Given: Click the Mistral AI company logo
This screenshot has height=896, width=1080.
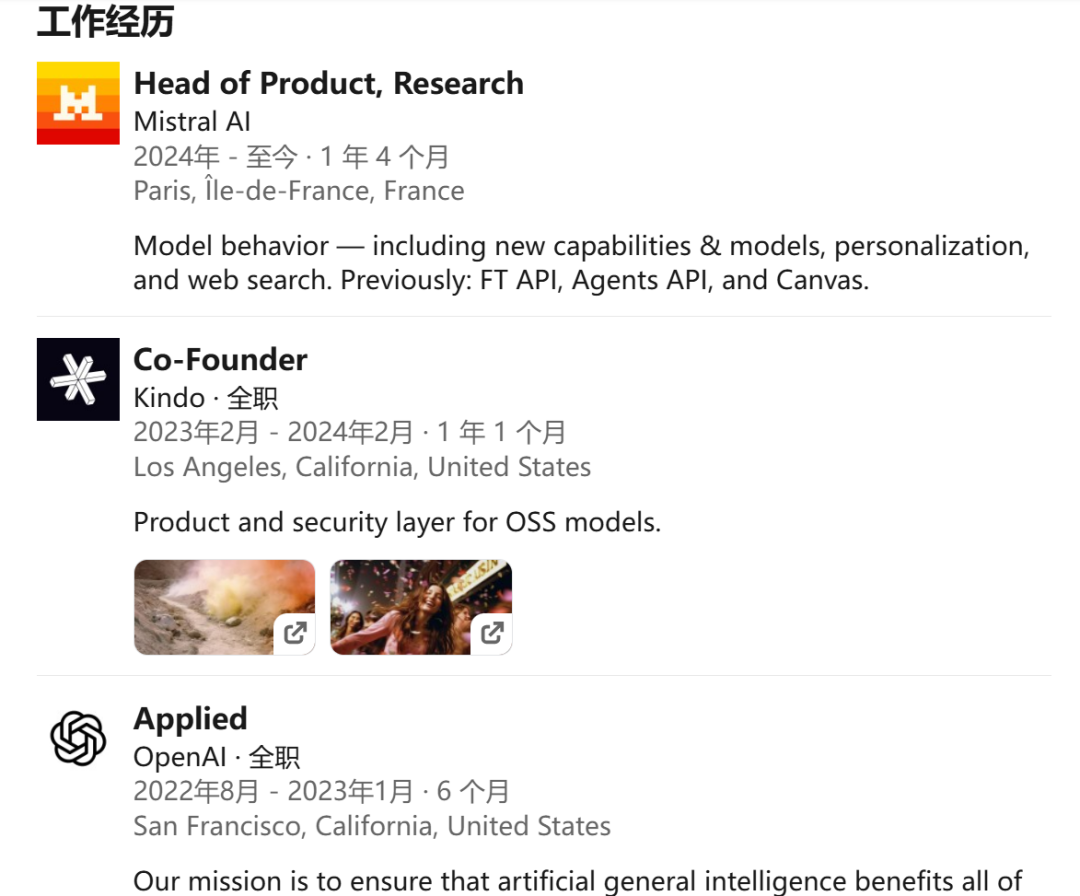Looking at the screenshot, I should tap(78, 103).
